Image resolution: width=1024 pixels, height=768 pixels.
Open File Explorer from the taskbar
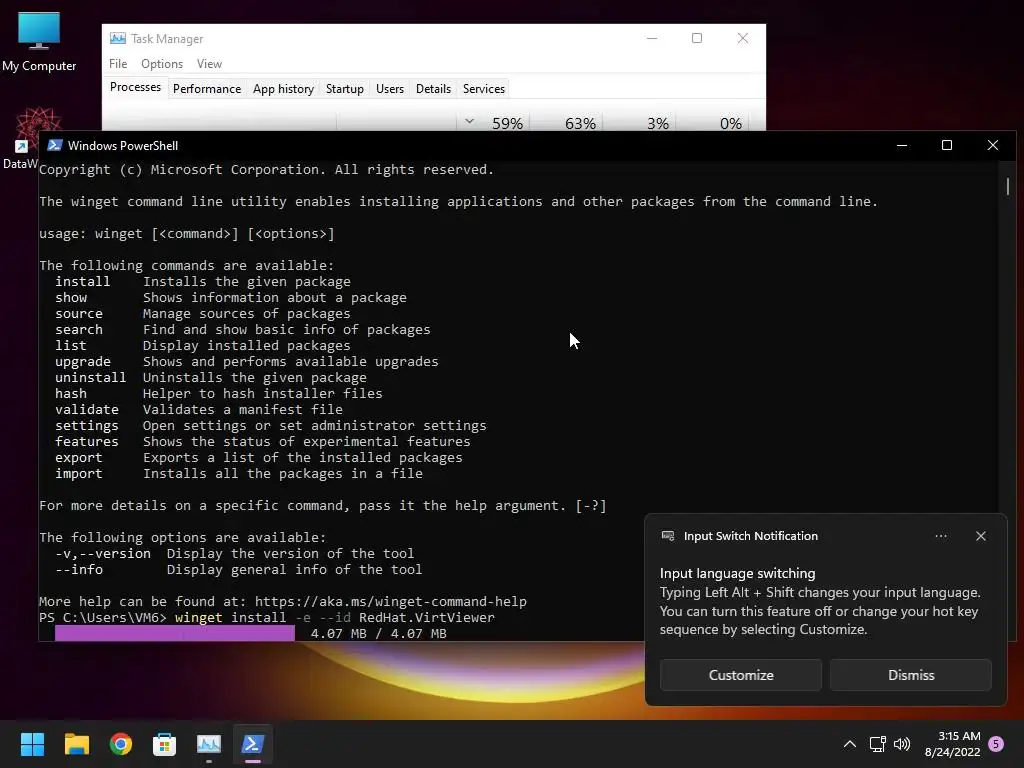(76, 744)
